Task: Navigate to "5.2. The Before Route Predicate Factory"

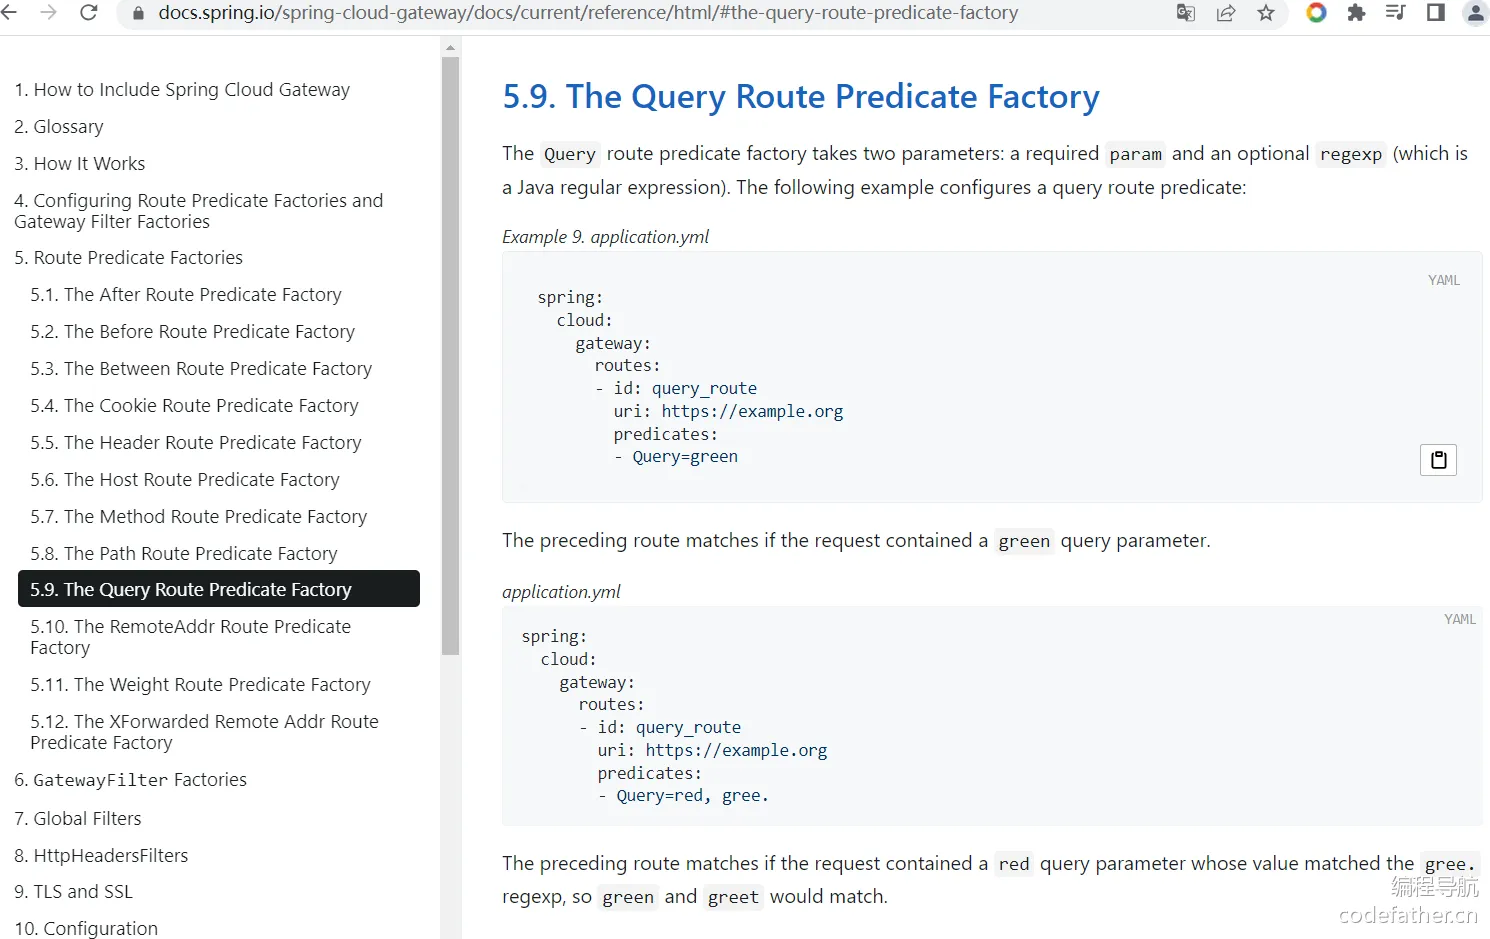Action: pos(193,332)
